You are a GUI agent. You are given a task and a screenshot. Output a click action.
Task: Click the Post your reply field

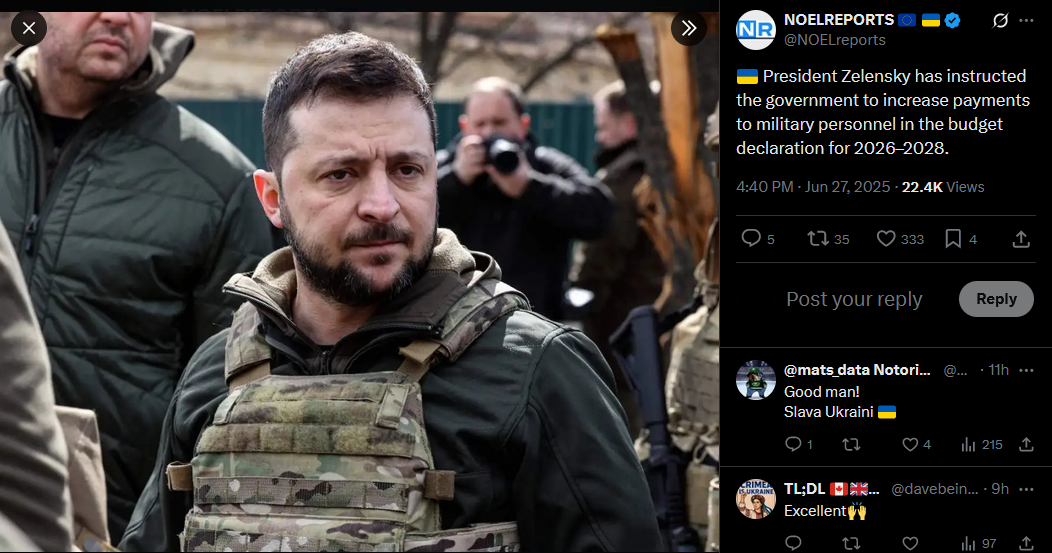(x=854, y=299)
